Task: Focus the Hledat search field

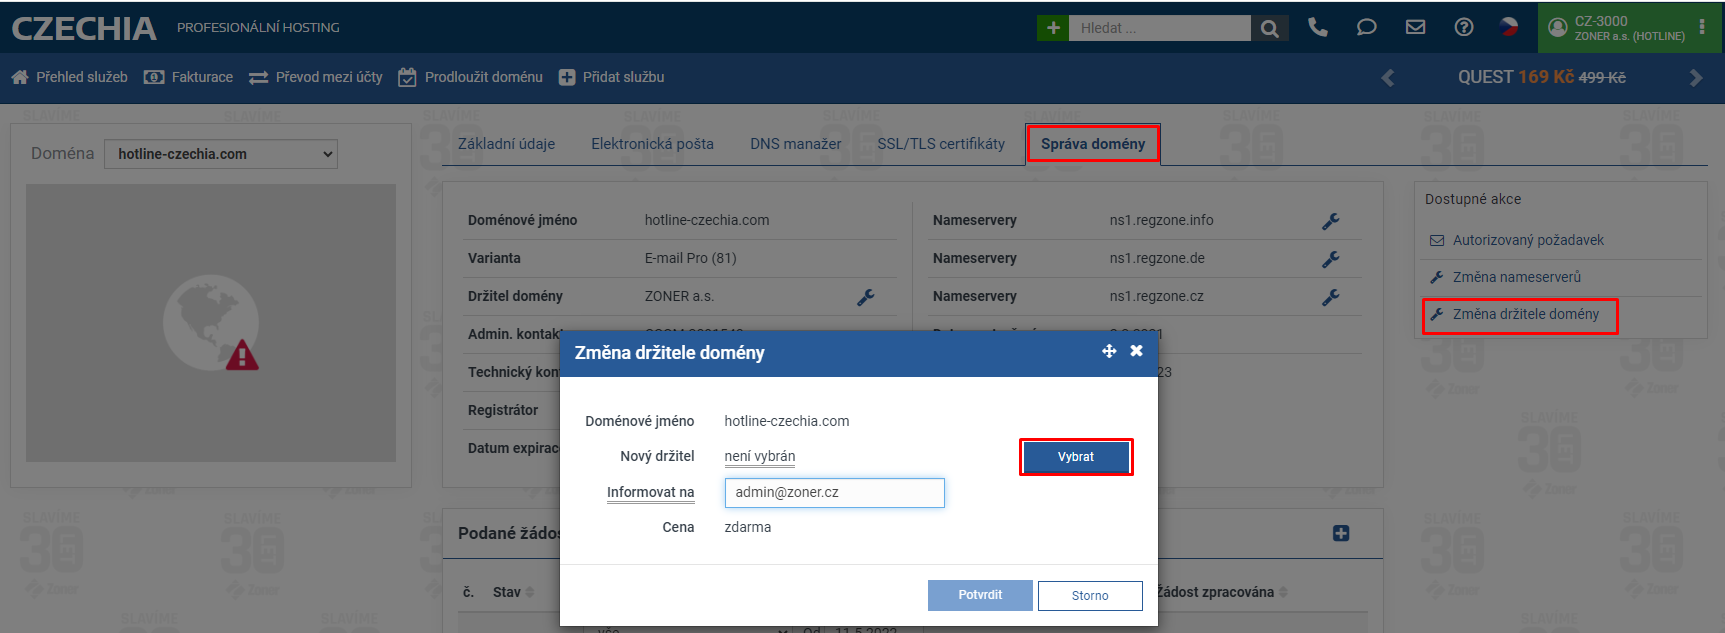Action: (x=1160, y=28)
